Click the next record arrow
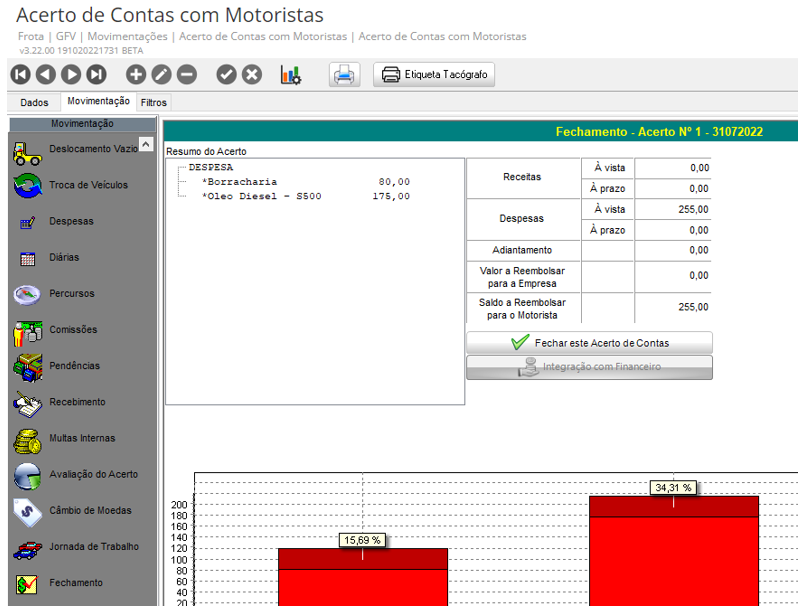Viewport: 801px width, 613px height. coord(71,74)
